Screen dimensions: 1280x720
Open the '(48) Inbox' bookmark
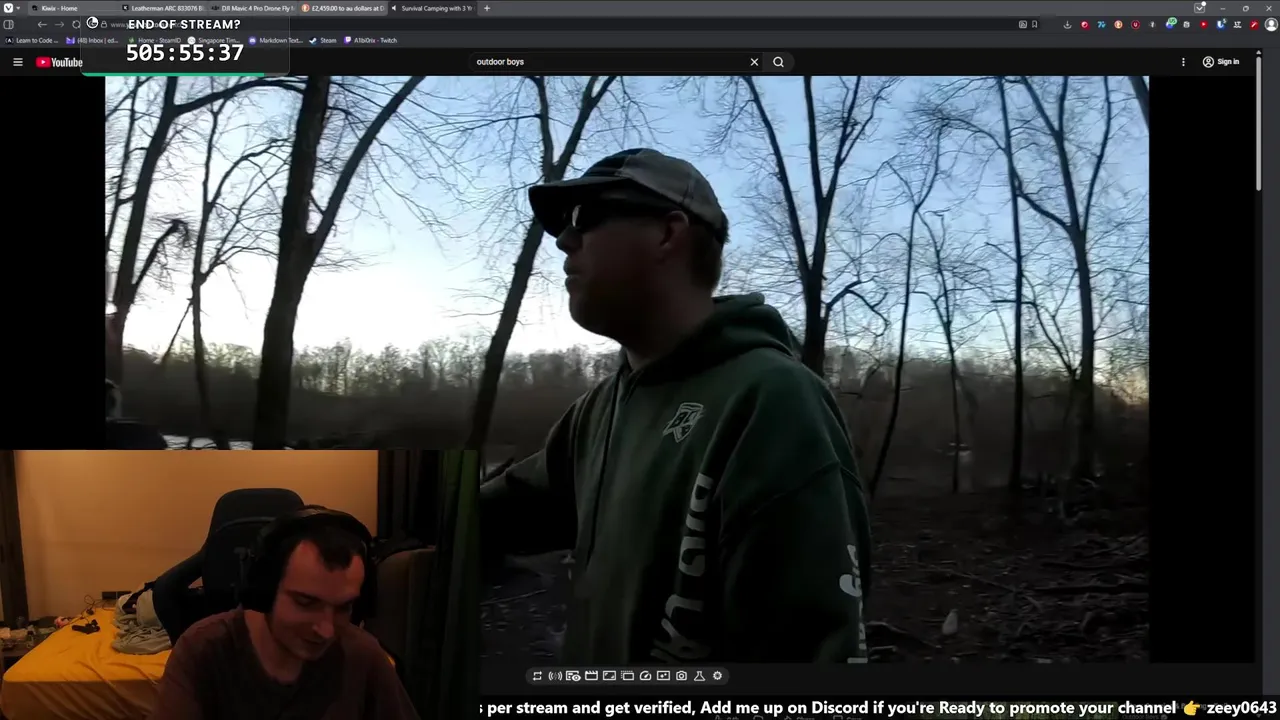[x=92, y=40]
